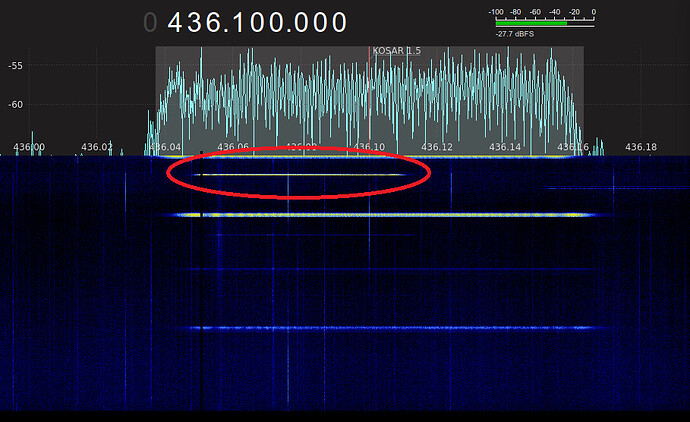Click the 436.18 frequency axis label
Screen dimensions: 690x422
(641, 147)
